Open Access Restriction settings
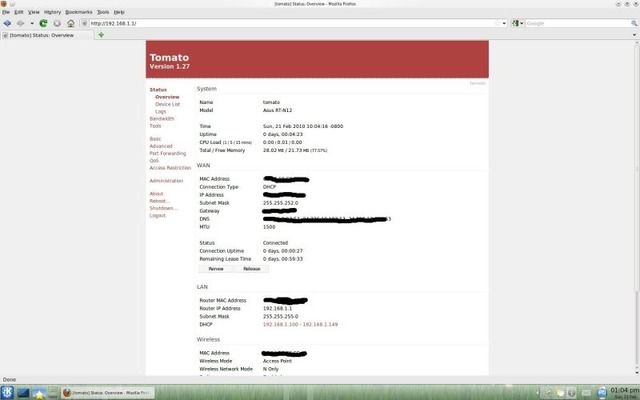640x400 pixels. point(170,168)
